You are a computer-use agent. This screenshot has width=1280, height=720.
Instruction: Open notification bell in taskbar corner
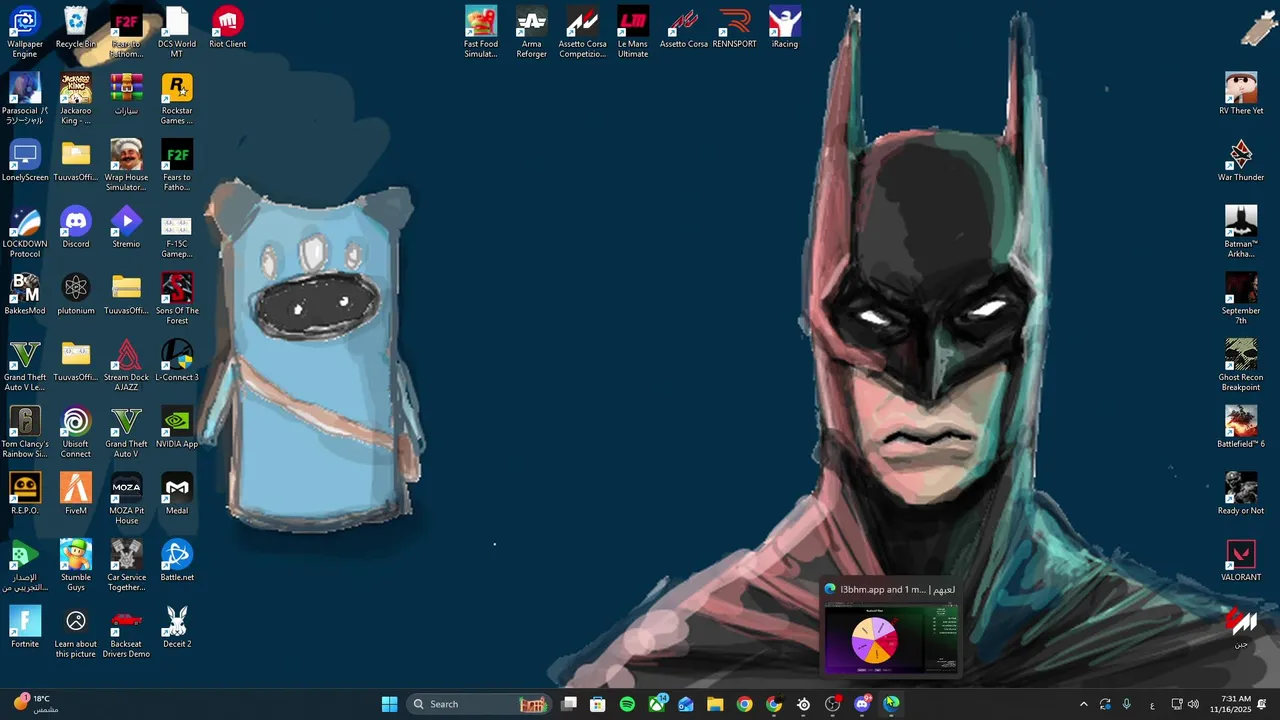1262,704
